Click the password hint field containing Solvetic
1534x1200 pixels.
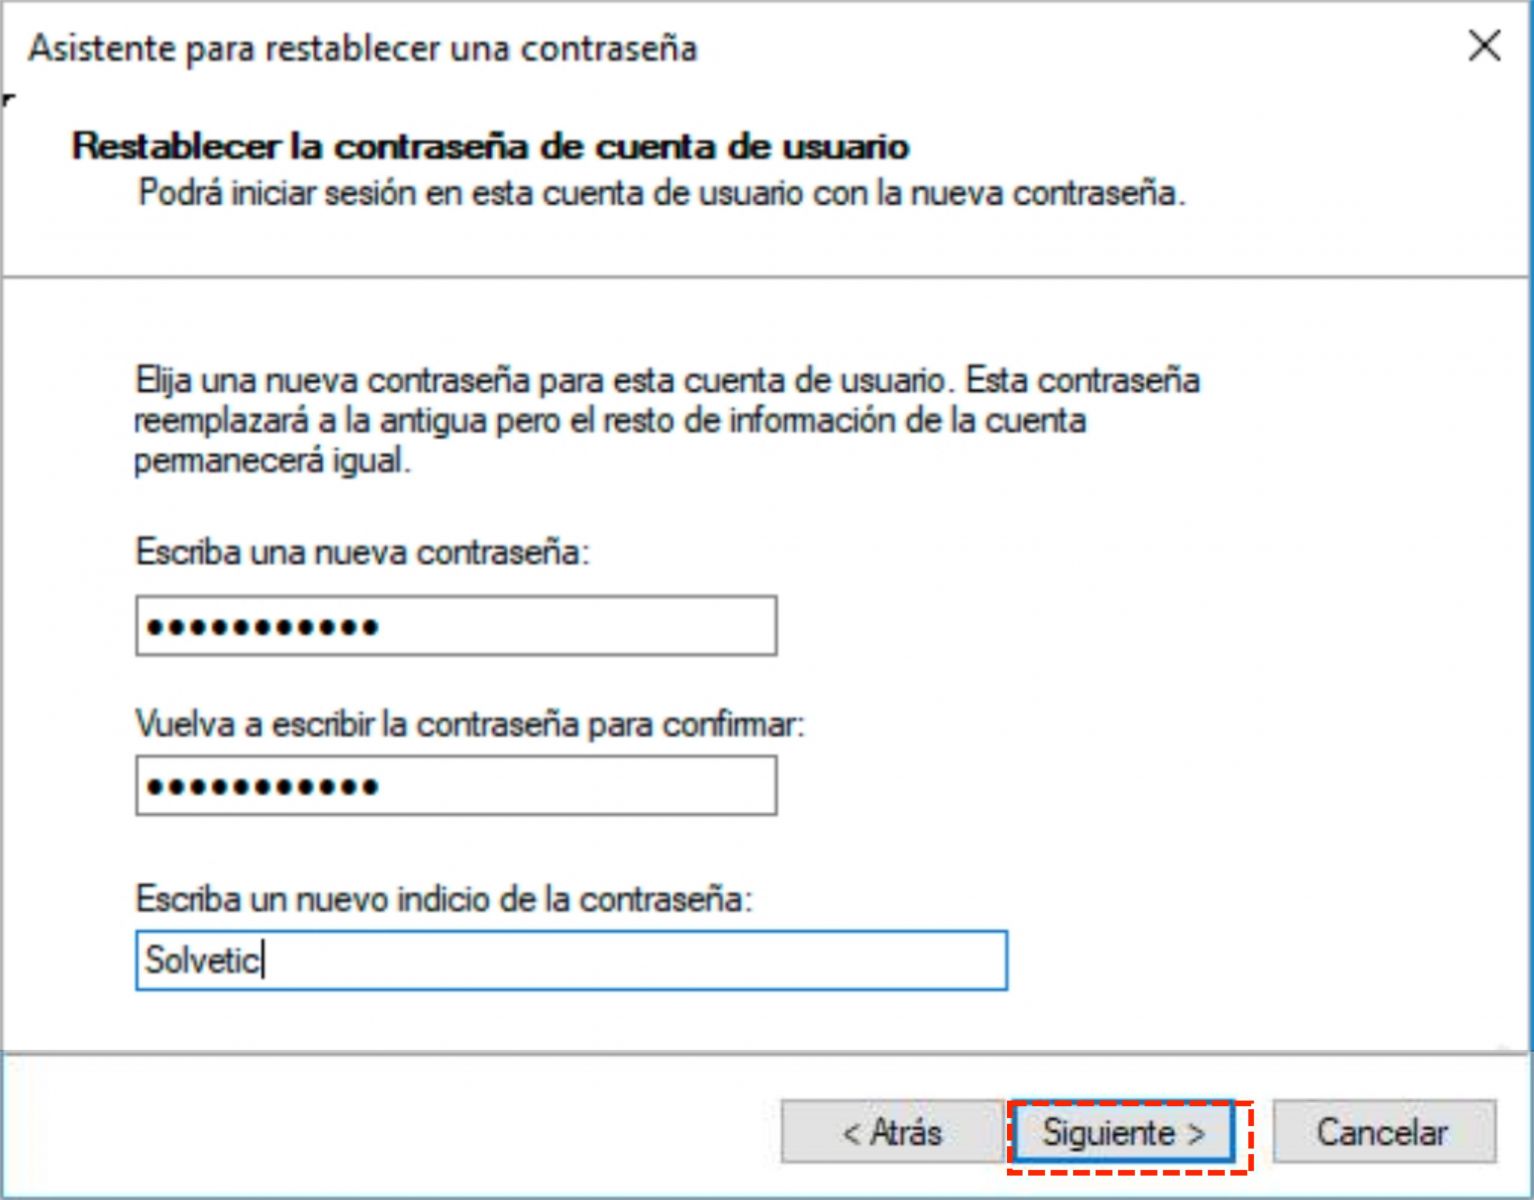coord(570,960)
